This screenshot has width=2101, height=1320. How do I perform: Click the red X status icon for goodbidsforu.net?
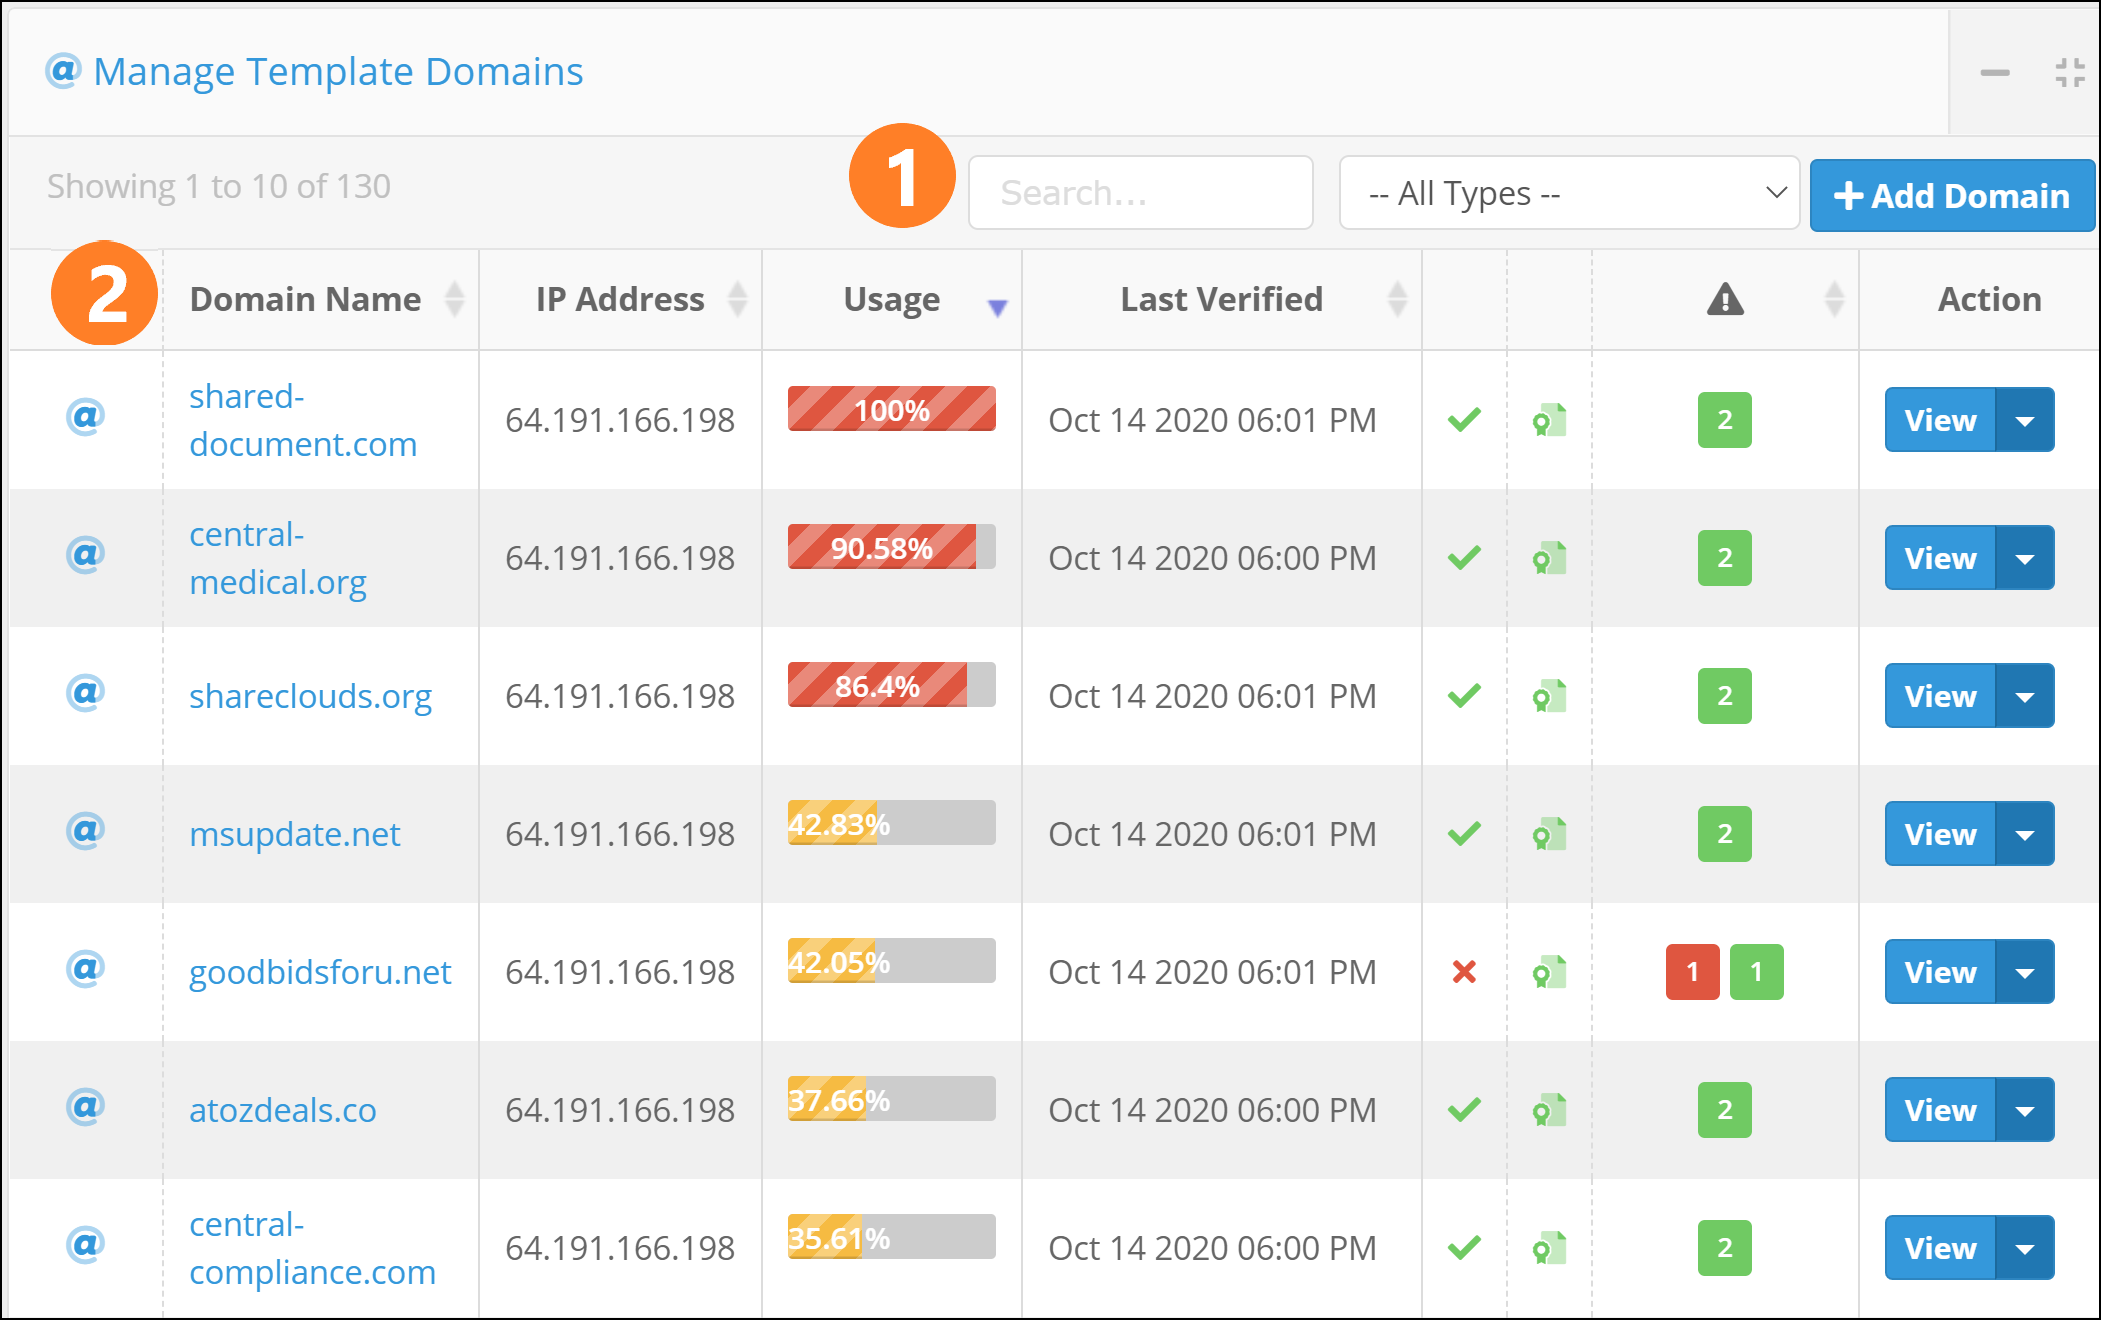1464,971
